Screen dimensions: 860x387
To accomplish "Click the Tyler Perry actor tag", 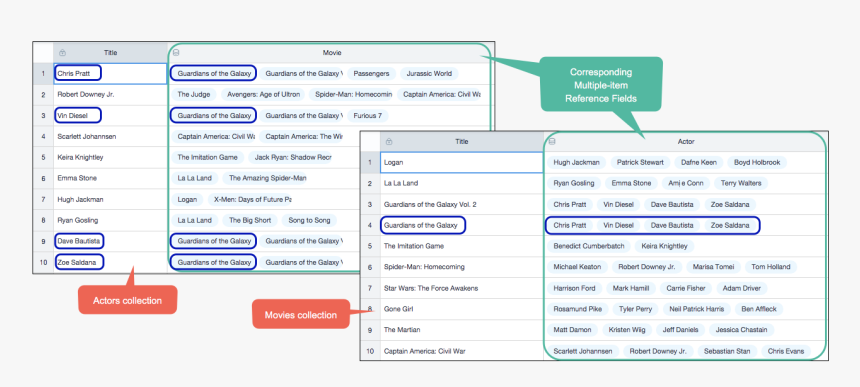I will click(635, 309).
